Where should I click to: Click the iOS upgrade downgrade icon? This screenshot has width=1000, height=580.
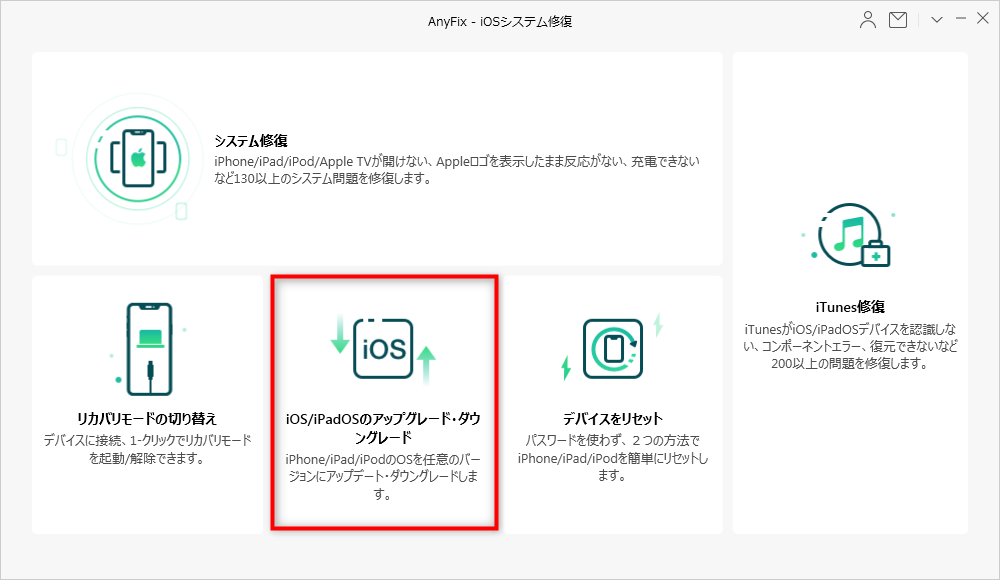pos(383,349)
